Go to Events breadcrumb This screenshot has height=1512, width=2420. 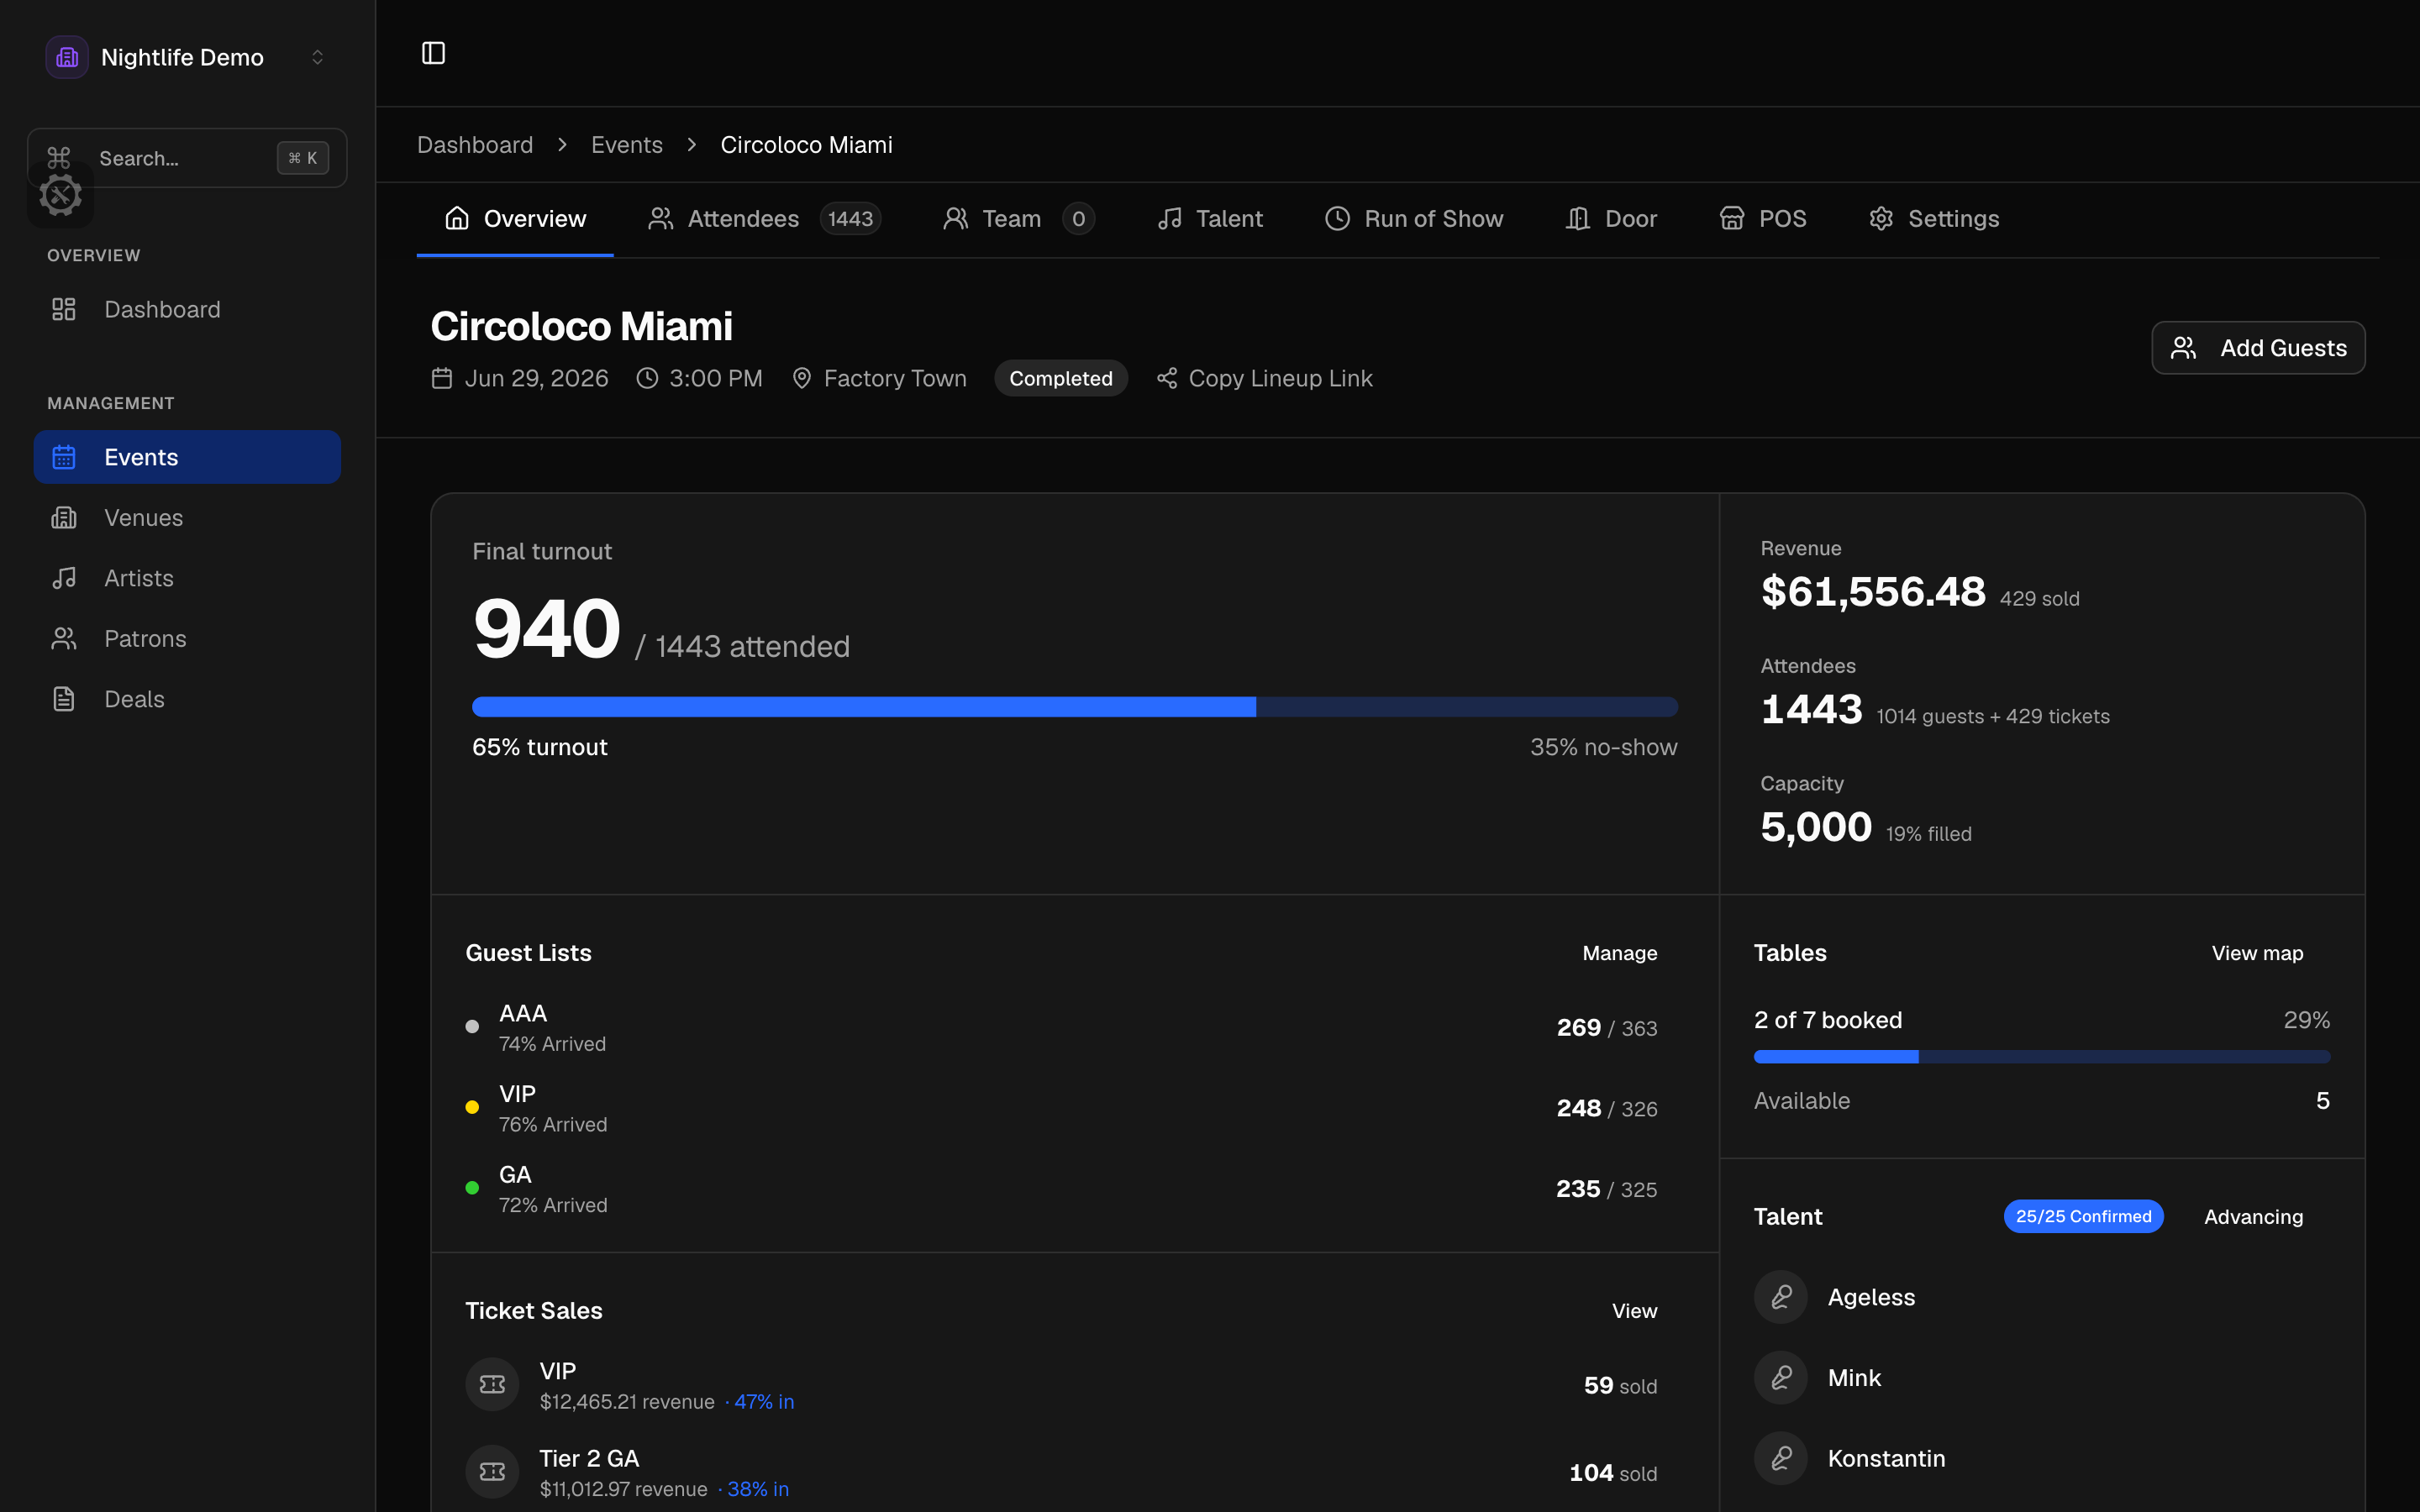(627, 145)
